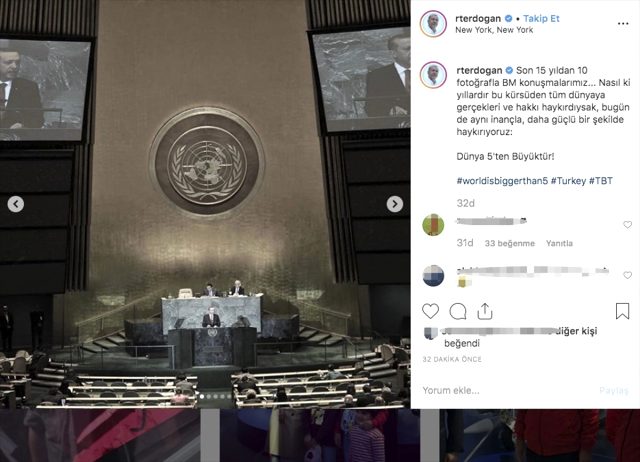Like the first comment with small heart

[627, 224]
